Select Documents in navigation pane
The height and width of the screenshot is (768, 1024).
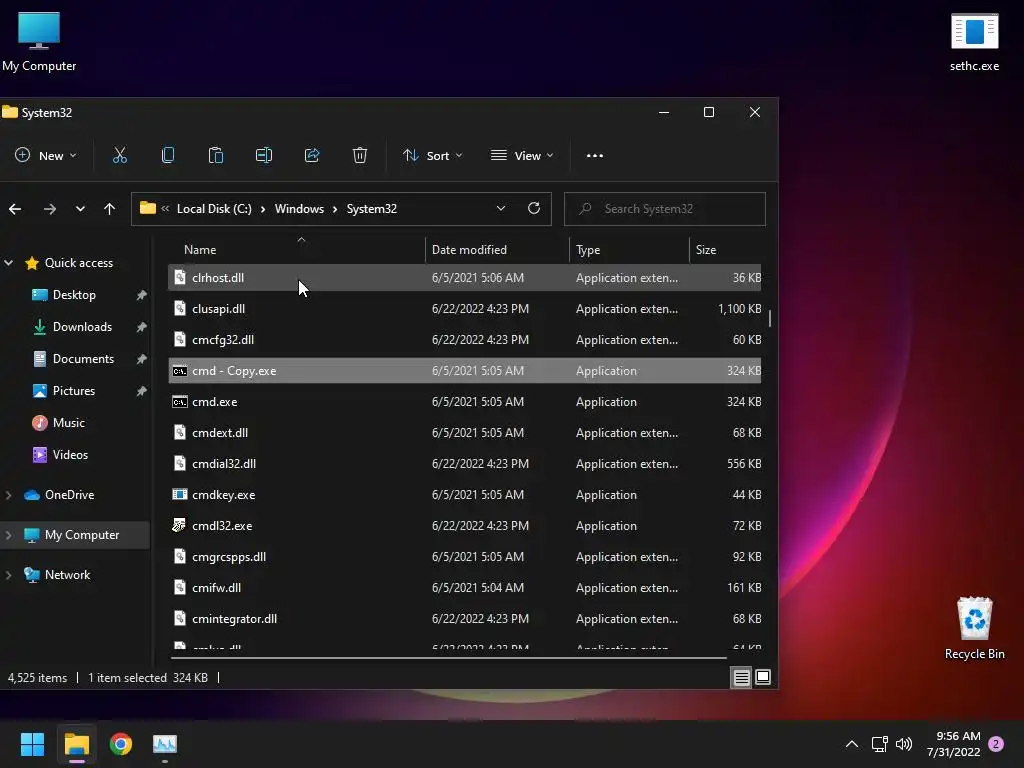coord(83,359)
